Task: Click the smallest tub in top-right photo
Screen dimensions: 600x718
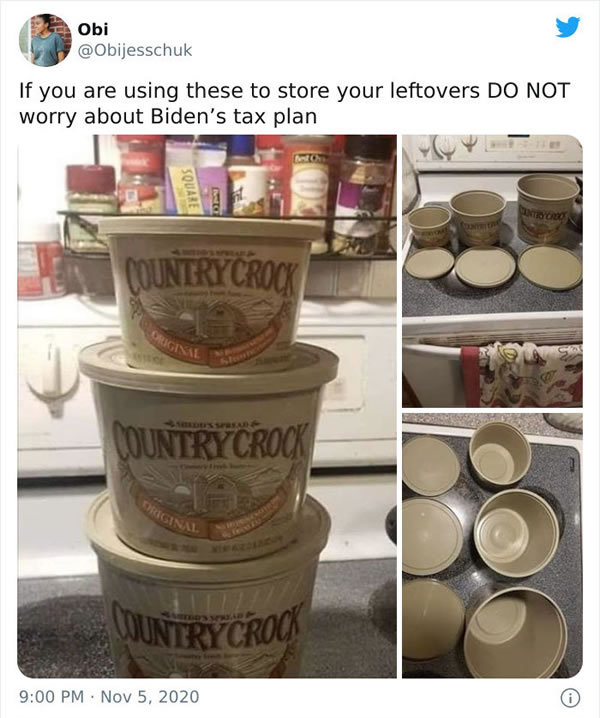Action: point(430,227)
